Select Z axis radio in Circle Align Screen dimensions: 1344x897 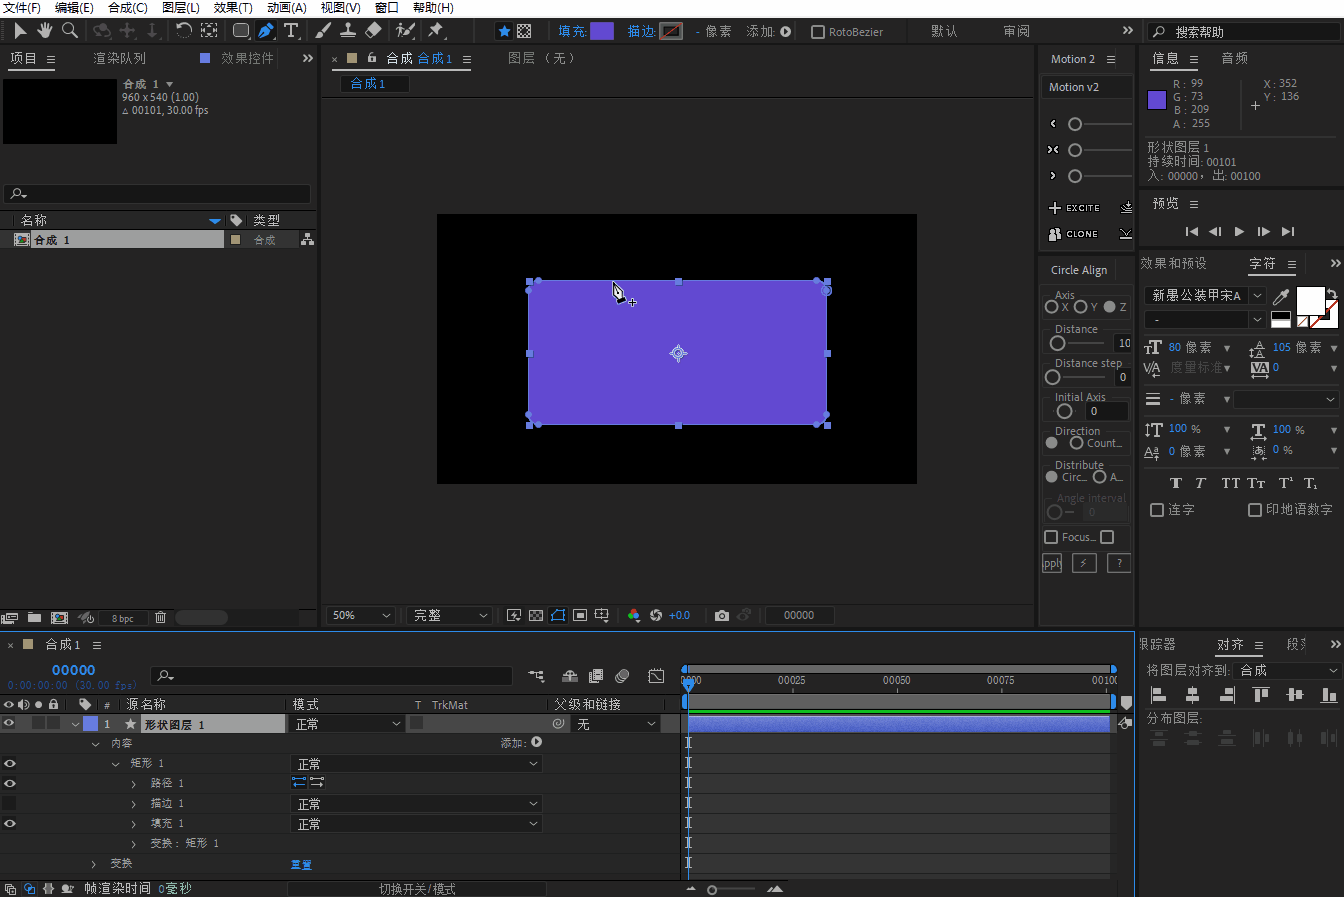point(1110,307)
